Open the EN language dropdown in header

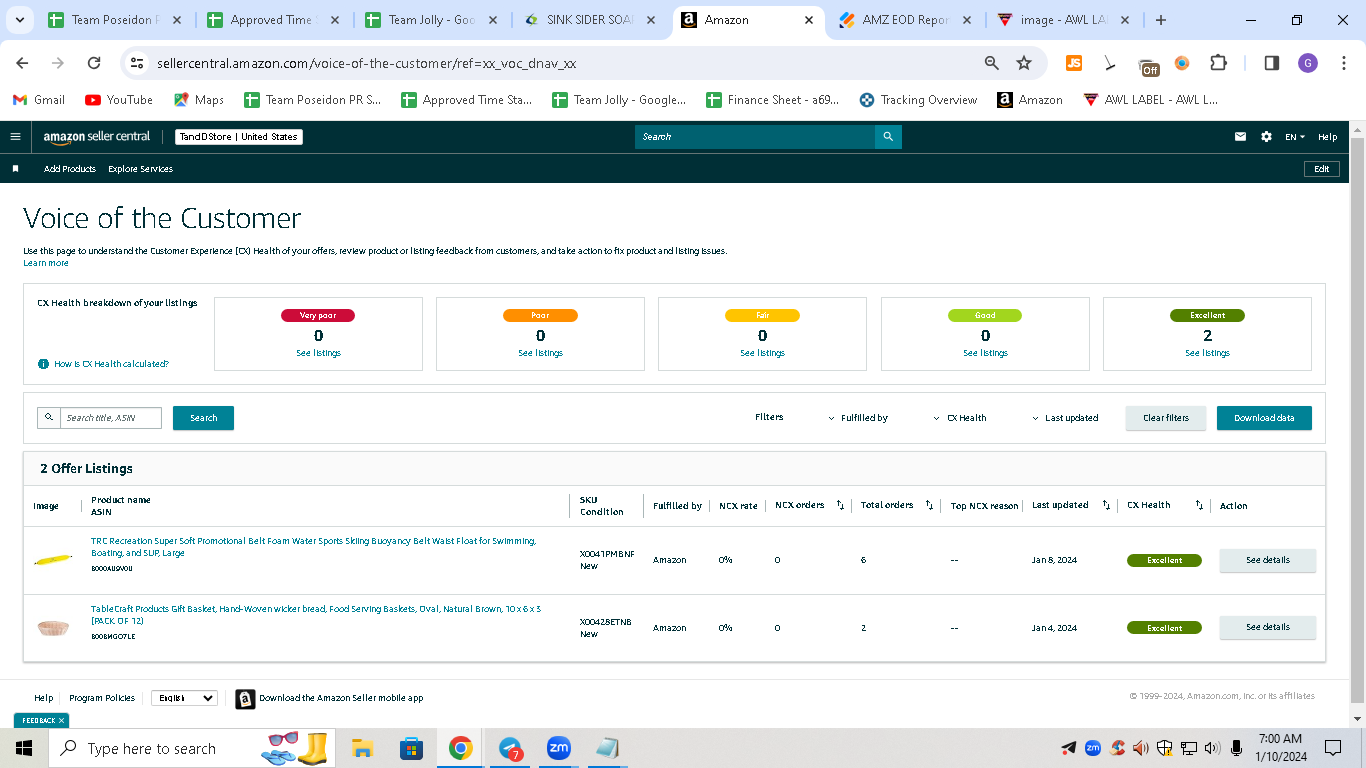1295,137
